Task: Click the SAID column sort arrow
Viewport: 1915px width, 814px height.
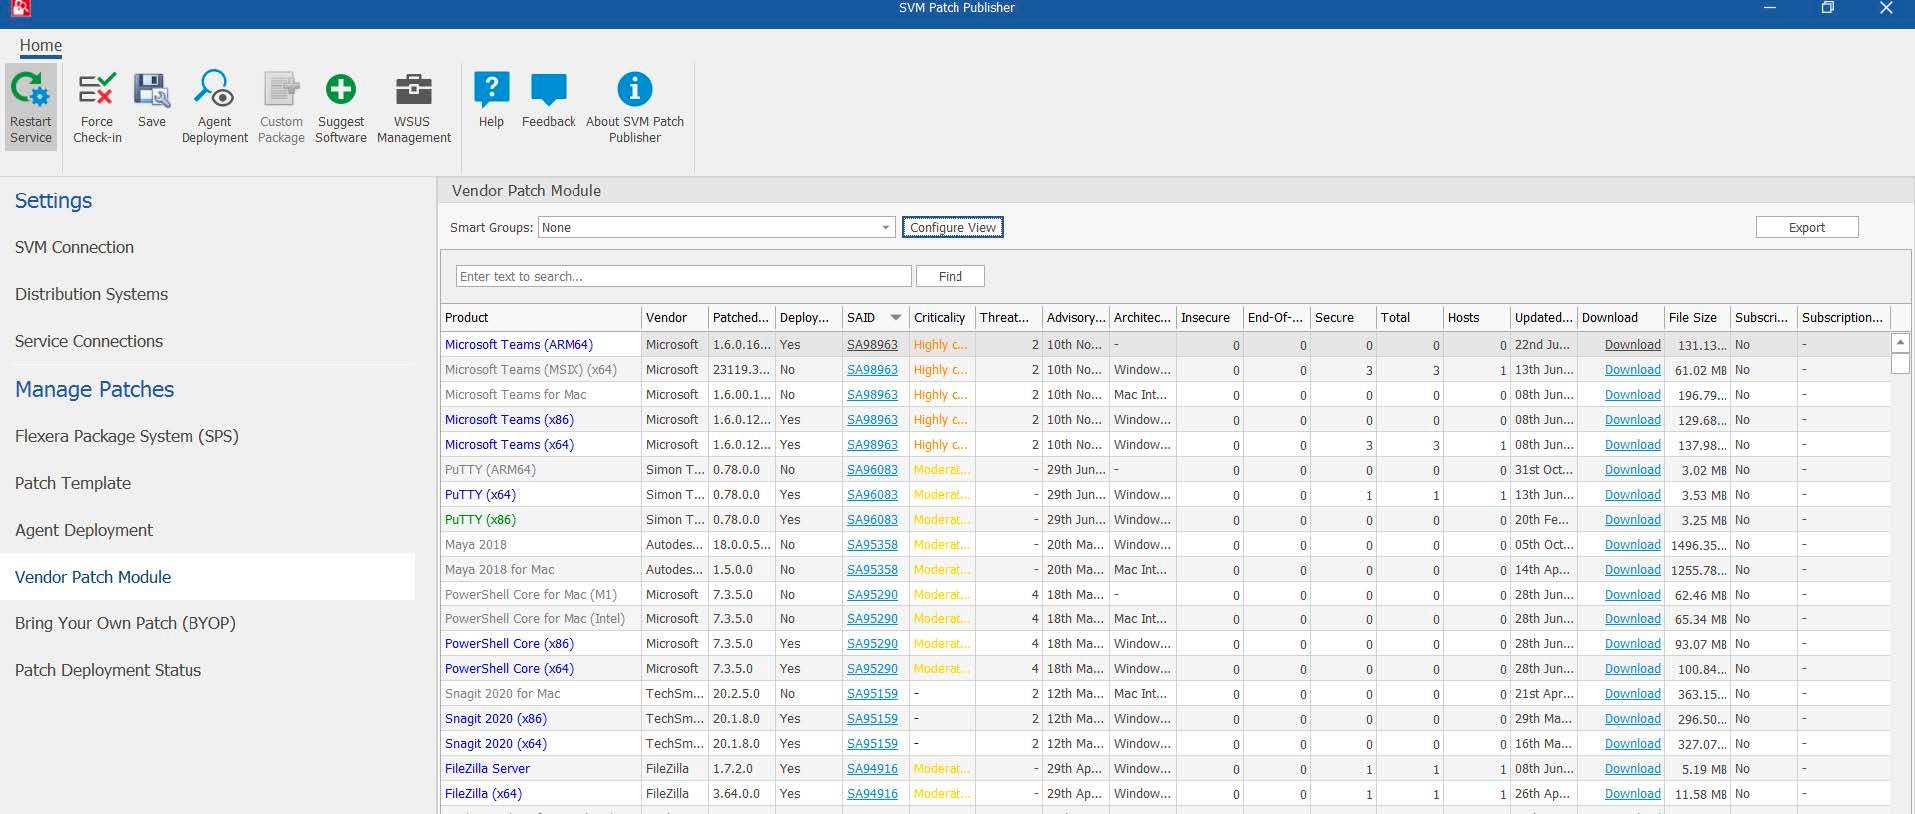Action: pos(895,318)
